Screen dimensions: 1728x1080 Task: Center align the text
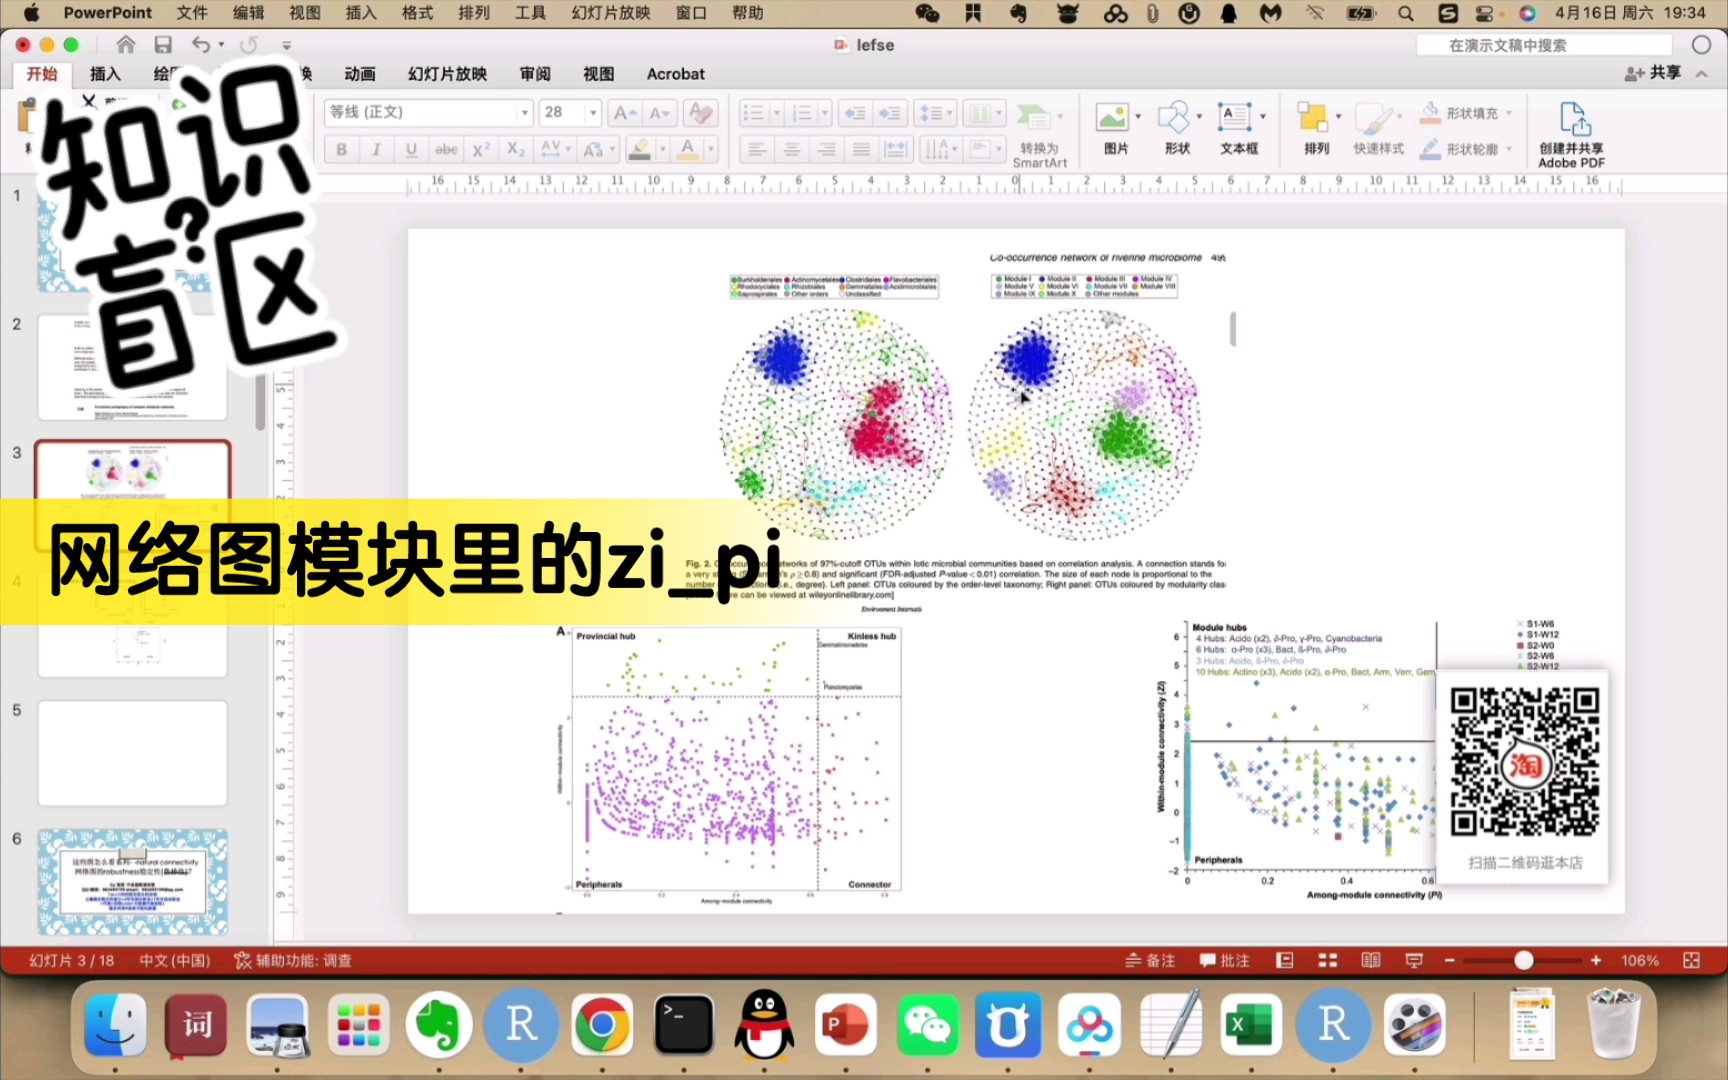pyautogui.click(x=791, y=150)
